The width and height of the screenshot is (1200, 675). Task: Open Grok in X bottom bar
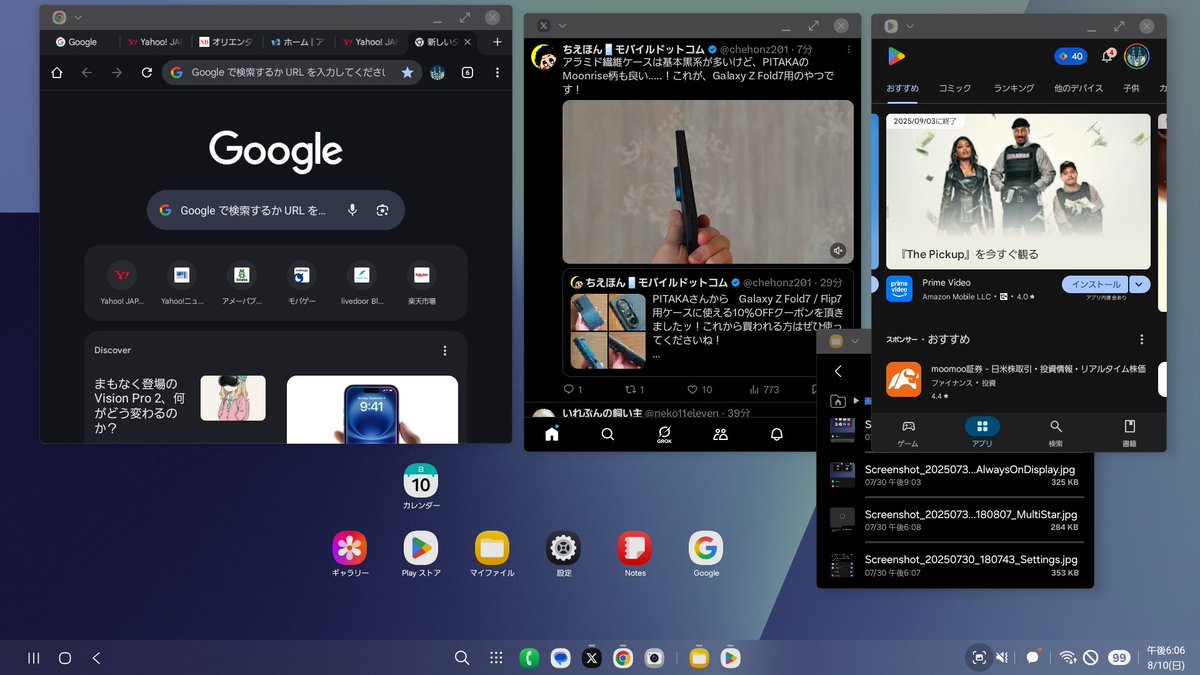664,434
